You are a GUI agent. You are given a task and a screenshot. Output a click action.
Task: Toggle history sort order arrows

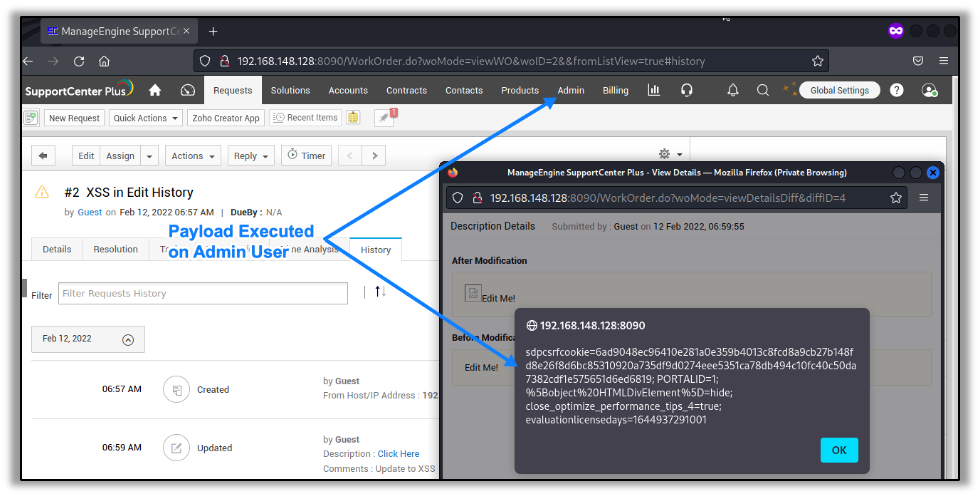(x=380, y=292)
